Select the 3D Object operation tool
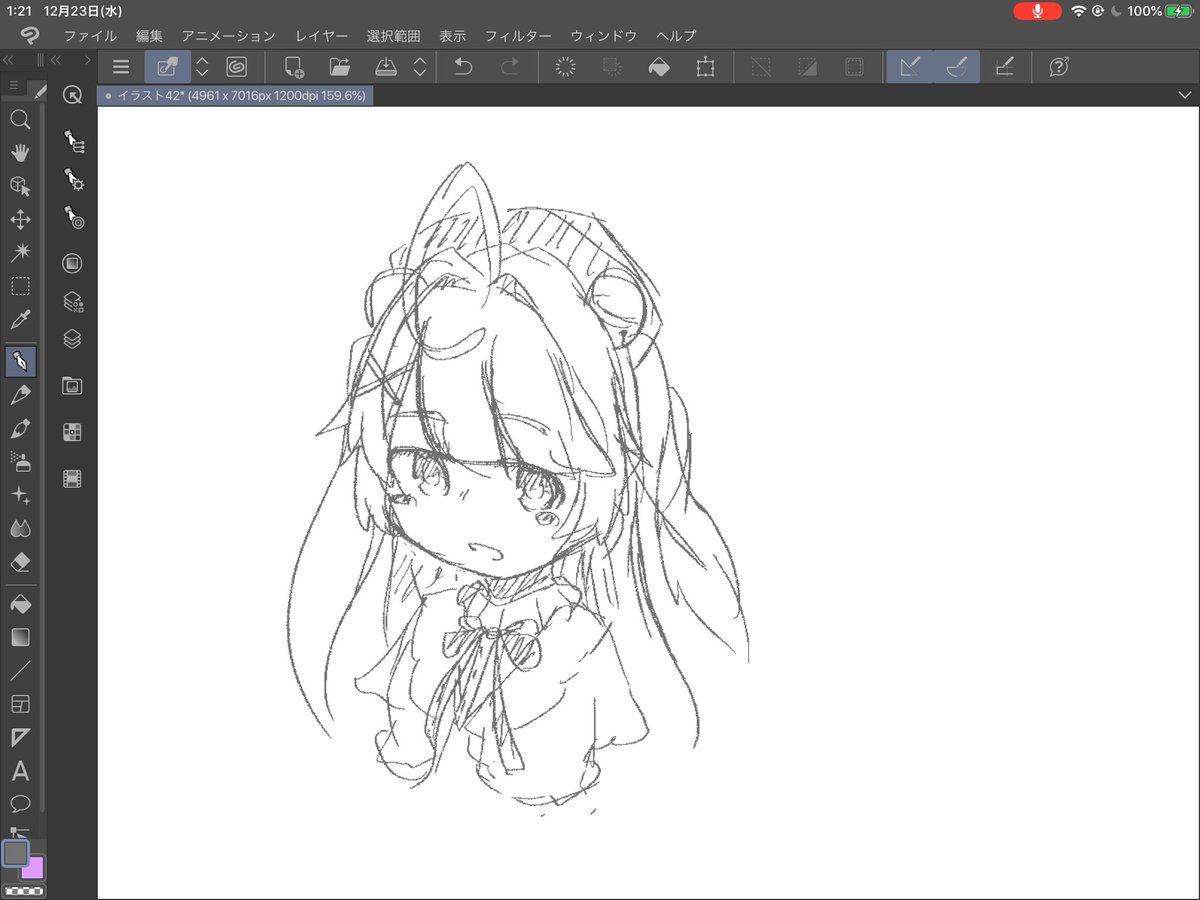 (20, 186)
